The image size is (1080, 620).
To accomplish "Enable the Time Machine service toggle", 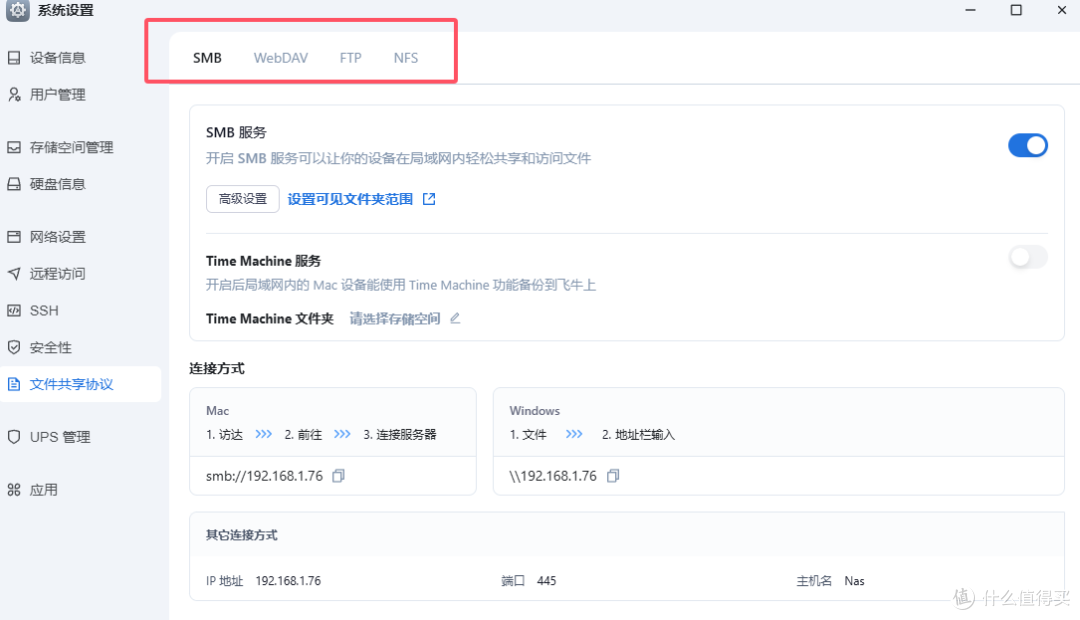I will point(1028,257).
